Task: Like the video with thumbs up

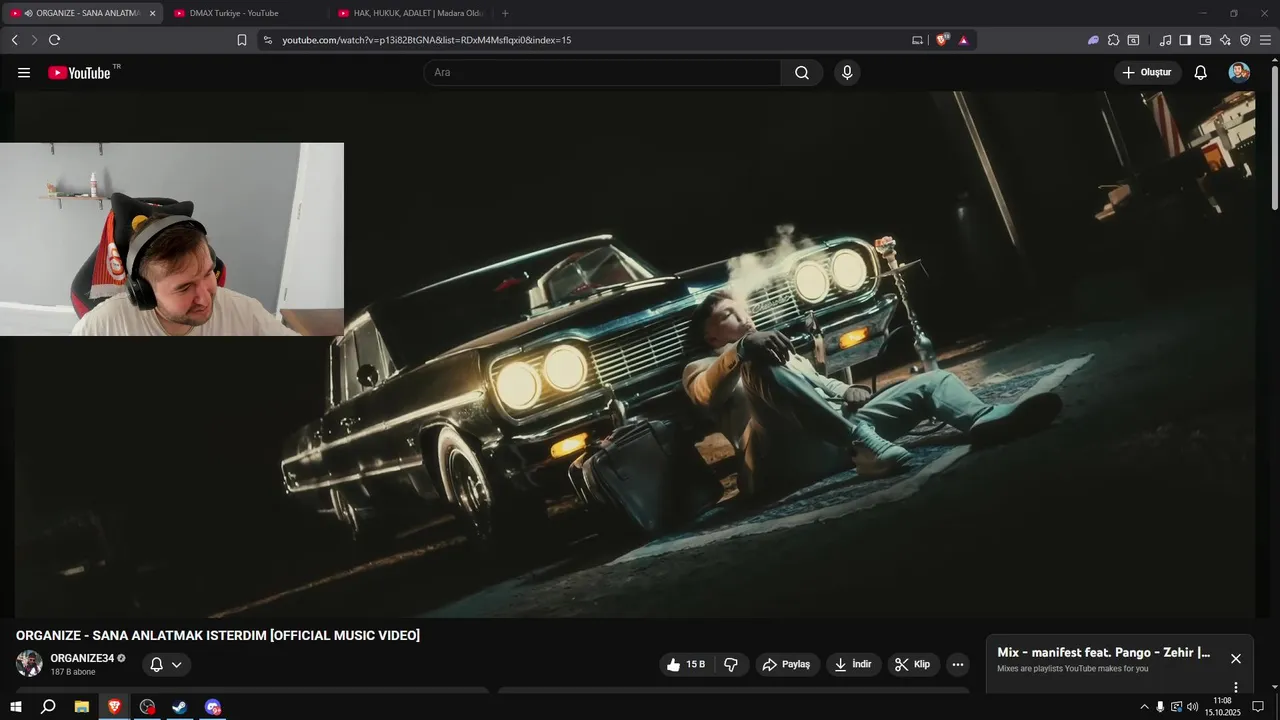Action: (x=686, y=664)
